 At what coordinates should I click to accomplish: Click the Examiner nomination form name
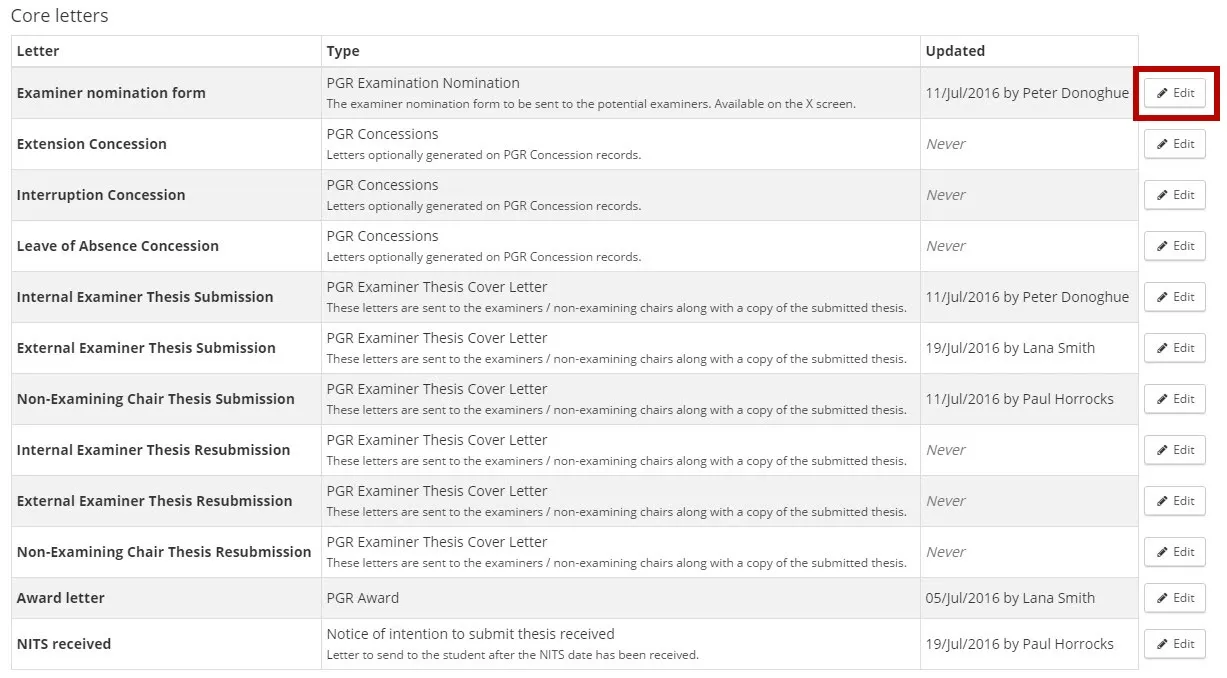pyautogui.click(x=111, y=93)
